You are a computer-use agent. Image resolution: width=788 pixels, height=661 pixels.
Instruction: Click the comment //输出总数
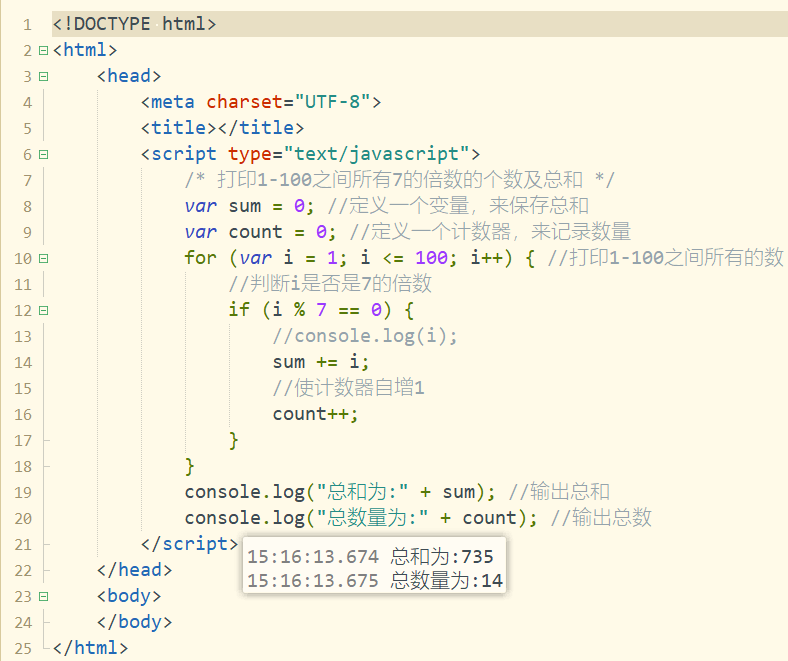(601, 518)
